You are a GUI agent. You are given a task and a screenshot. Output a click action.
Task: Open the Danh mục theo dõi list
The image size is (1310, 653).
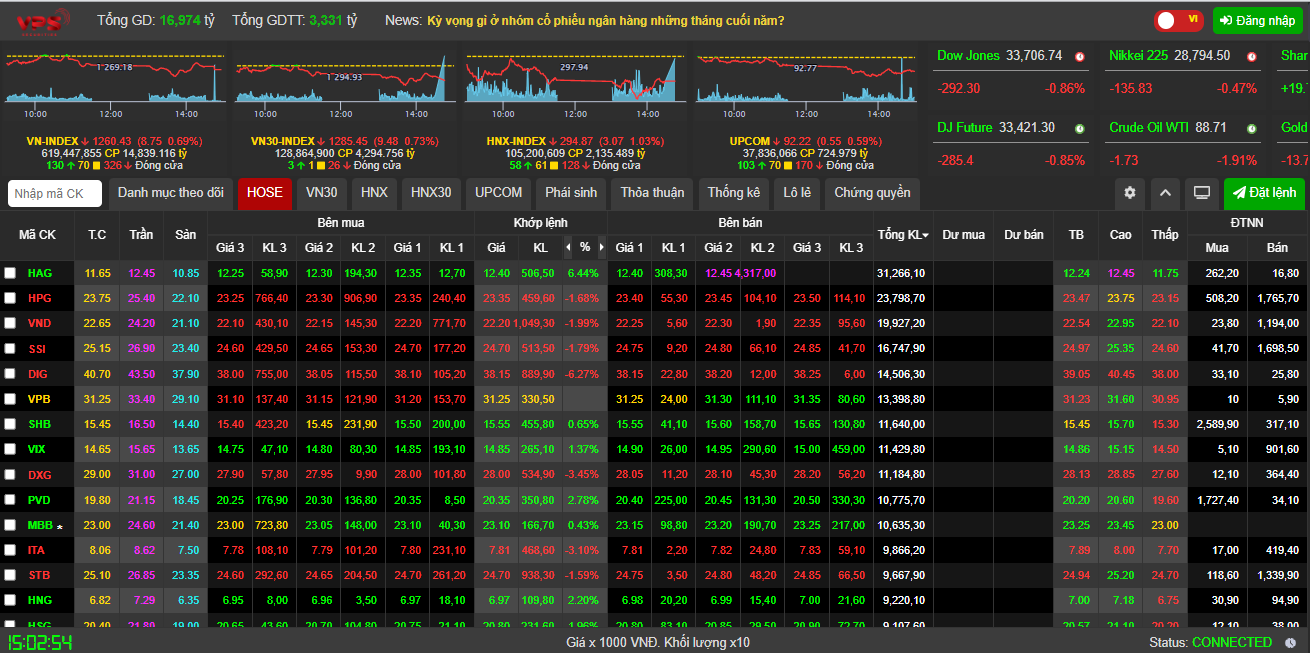170,193
